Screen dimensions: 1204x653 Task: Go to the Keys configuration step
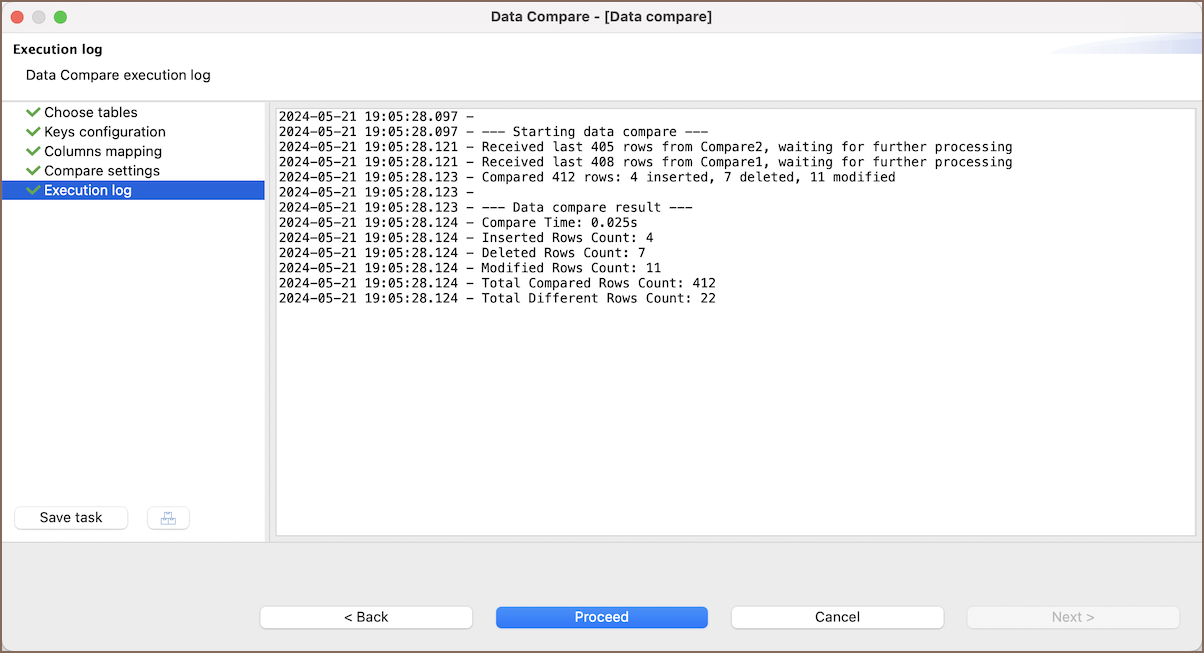pos(105,132)
